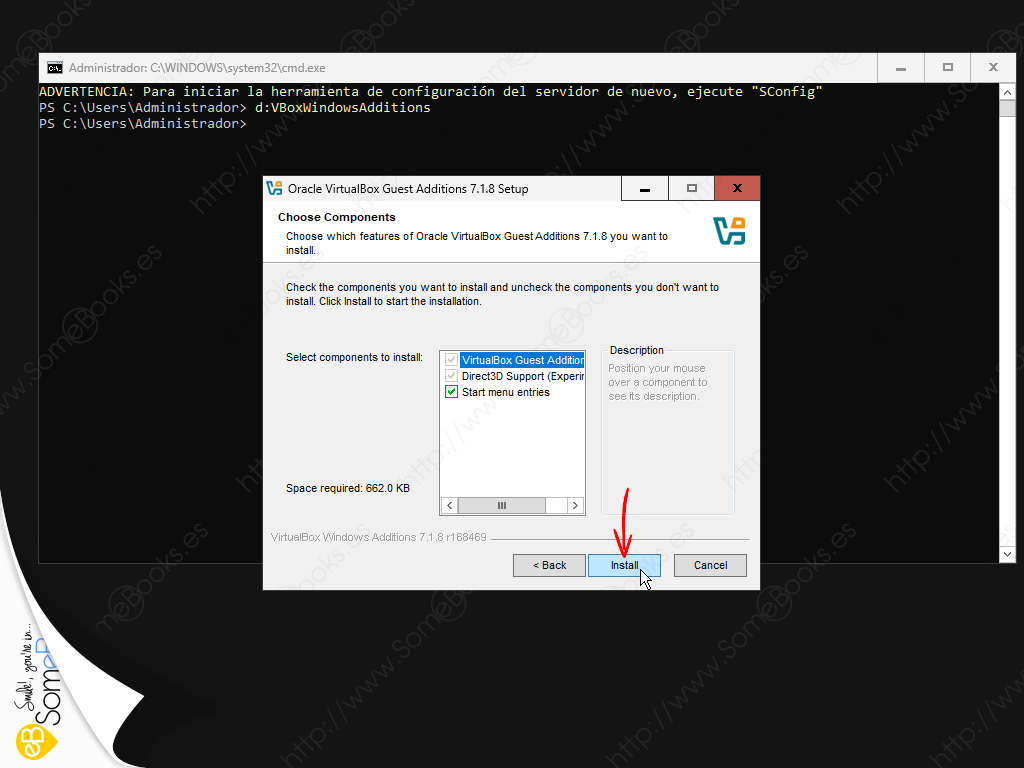Click the VirtualBox logo in the dialog header

(x=729, y=231)
